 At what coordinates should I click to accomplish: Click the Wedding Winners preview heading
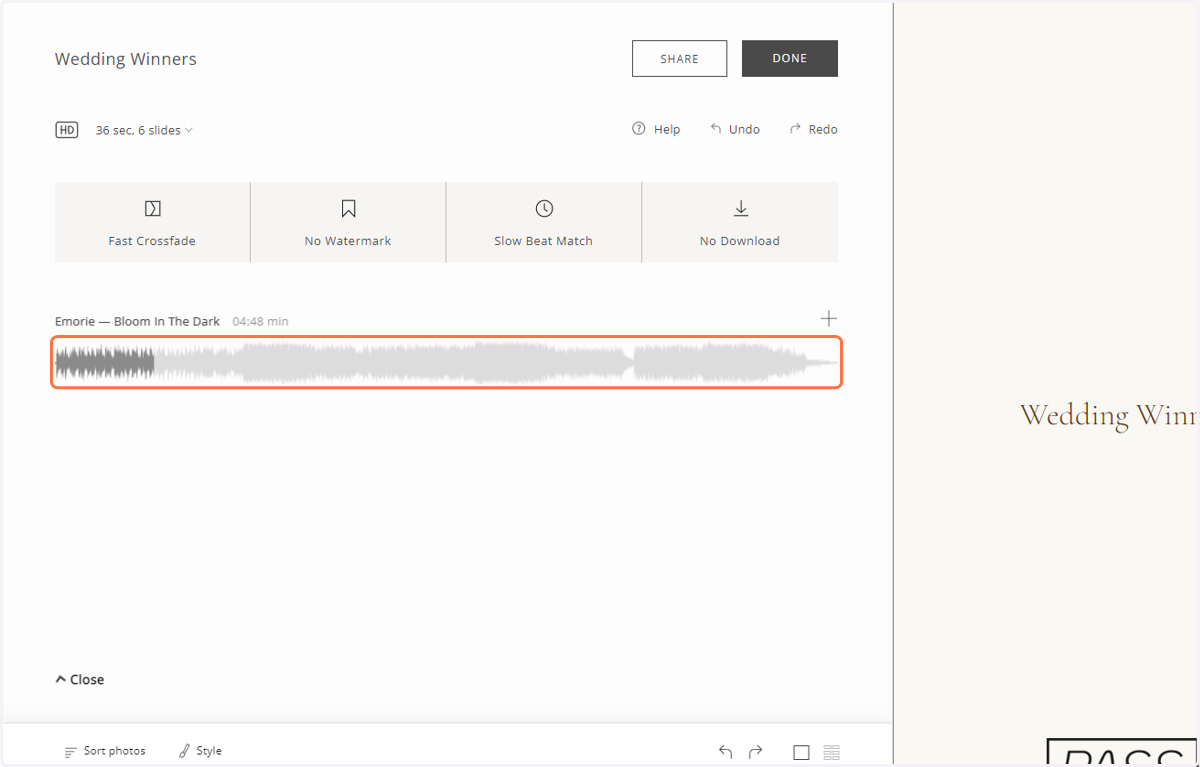(x=1109, y=415)
